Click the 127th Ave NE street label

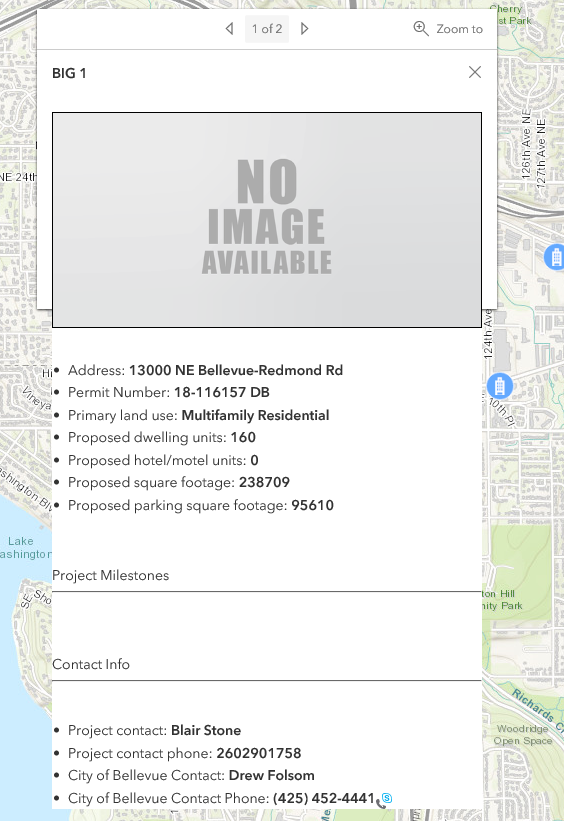click(x=541, y=154)
